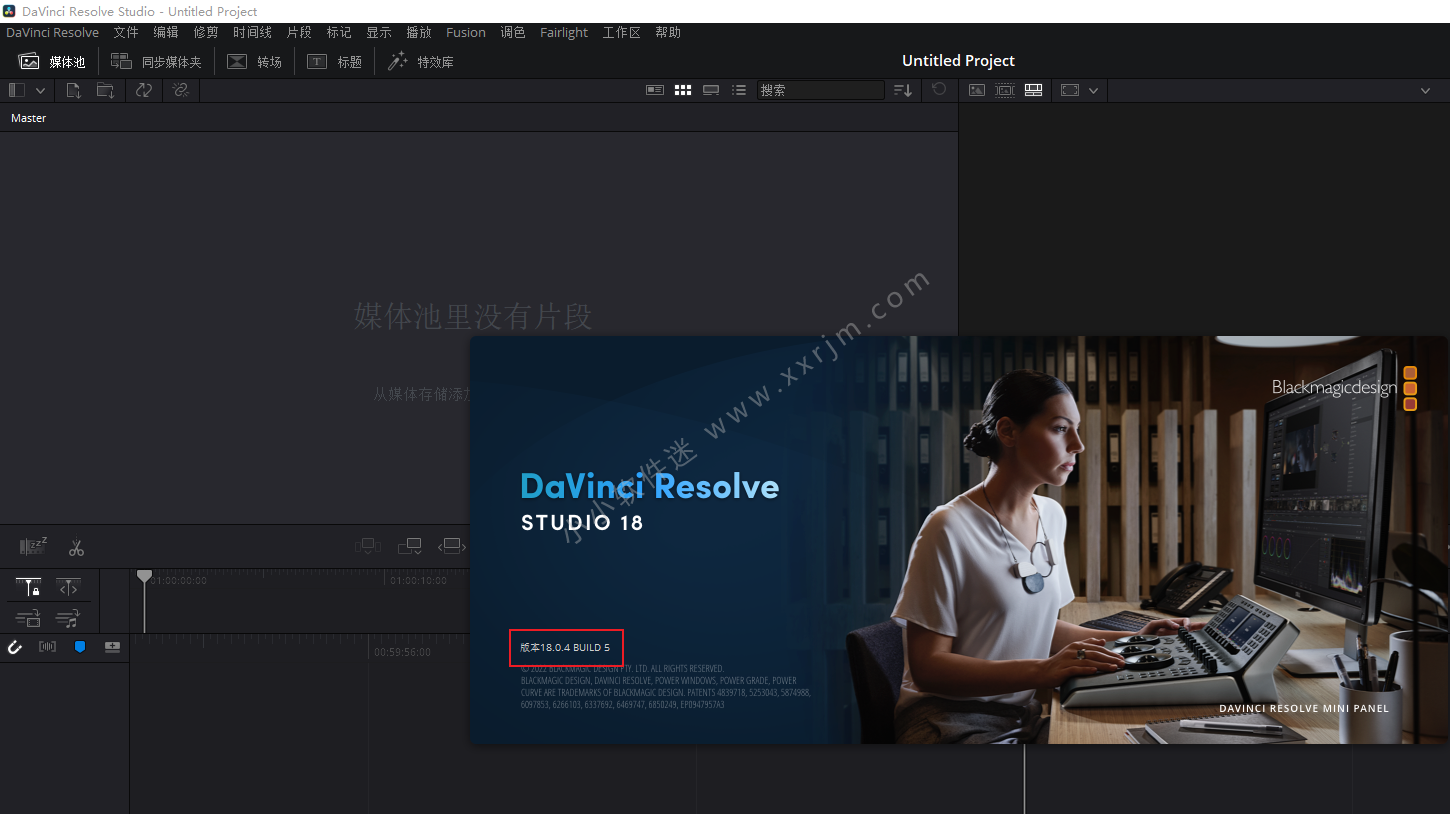Click the Untitled Project title
The width and height of the screenshot is (1450, 814).
tap(958, 61)
